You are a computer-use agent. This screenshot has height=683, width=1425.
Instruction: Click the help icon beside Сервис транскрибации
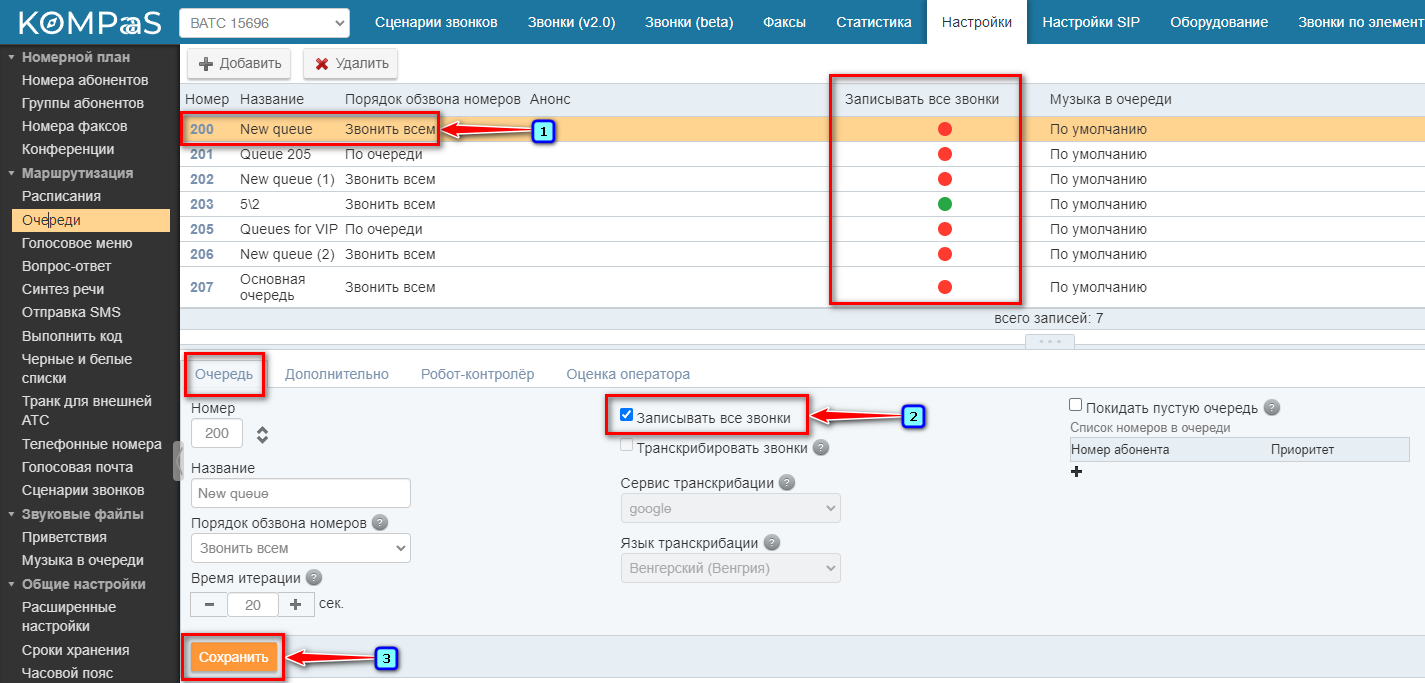[x=786, y=482]
